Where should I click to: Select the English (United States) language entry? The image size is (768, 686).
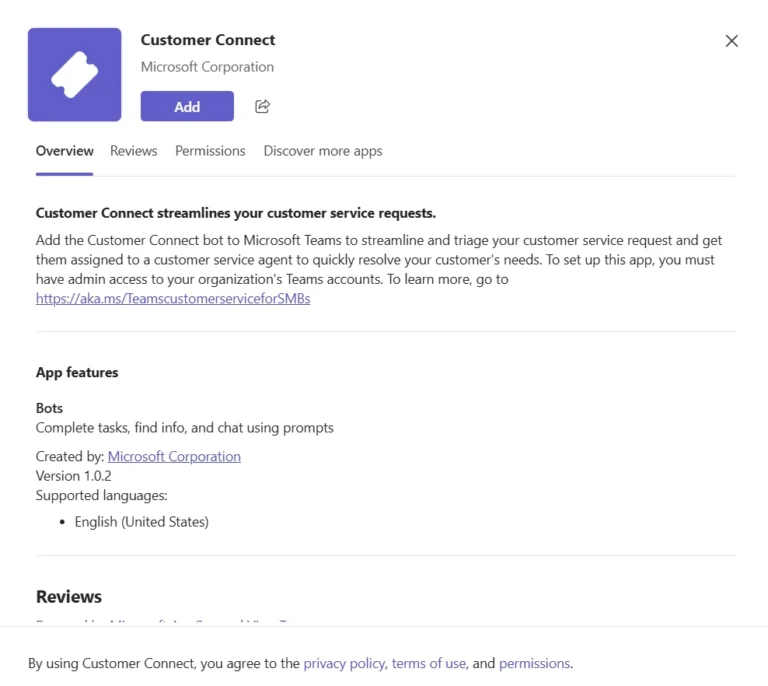(141, 522)
